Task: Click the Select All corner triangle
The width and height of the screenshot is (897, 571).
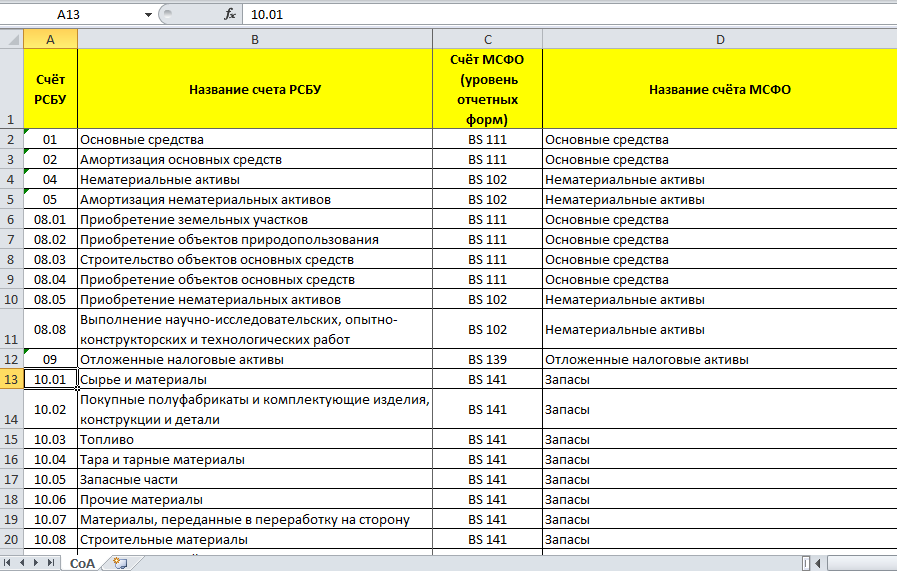Action: click(11, 39)
